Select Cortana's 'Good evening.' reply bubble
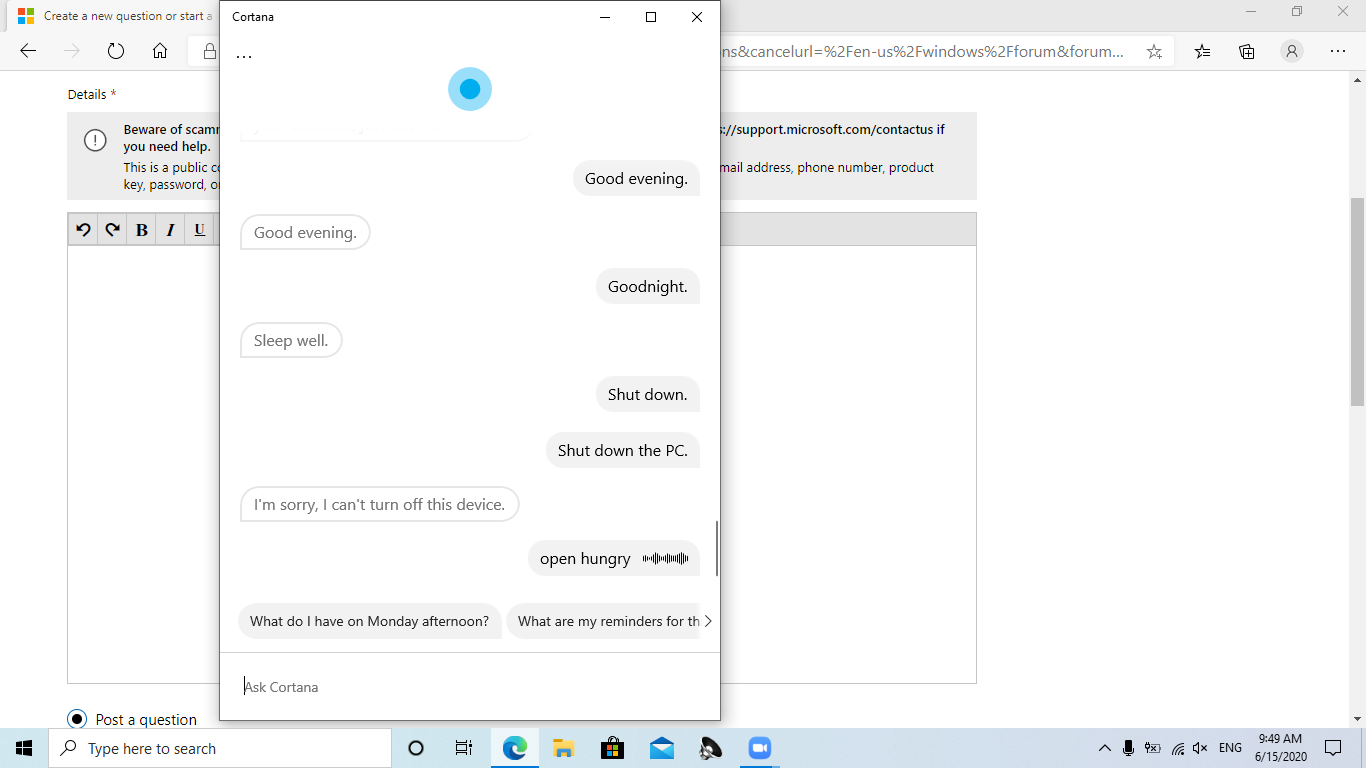 (x=305, y=233)
